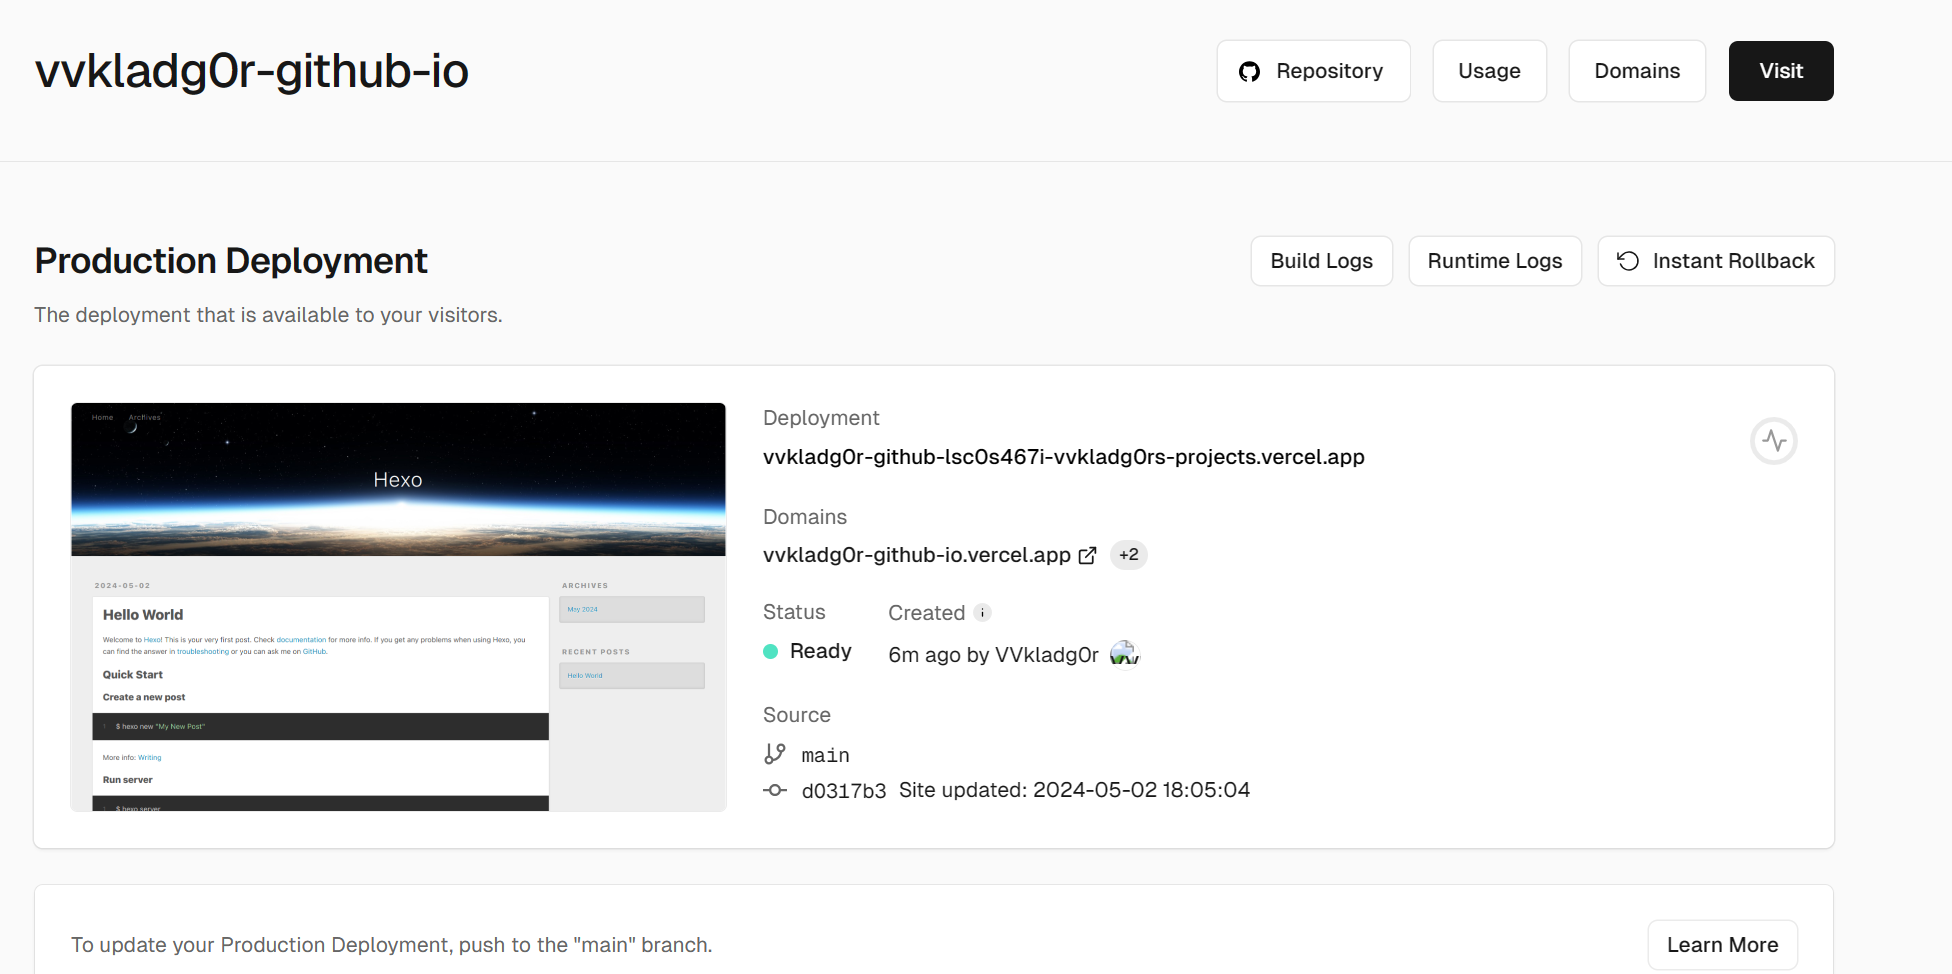
Task: Click the git branch icon next to main
Action: tap(775, 754)
